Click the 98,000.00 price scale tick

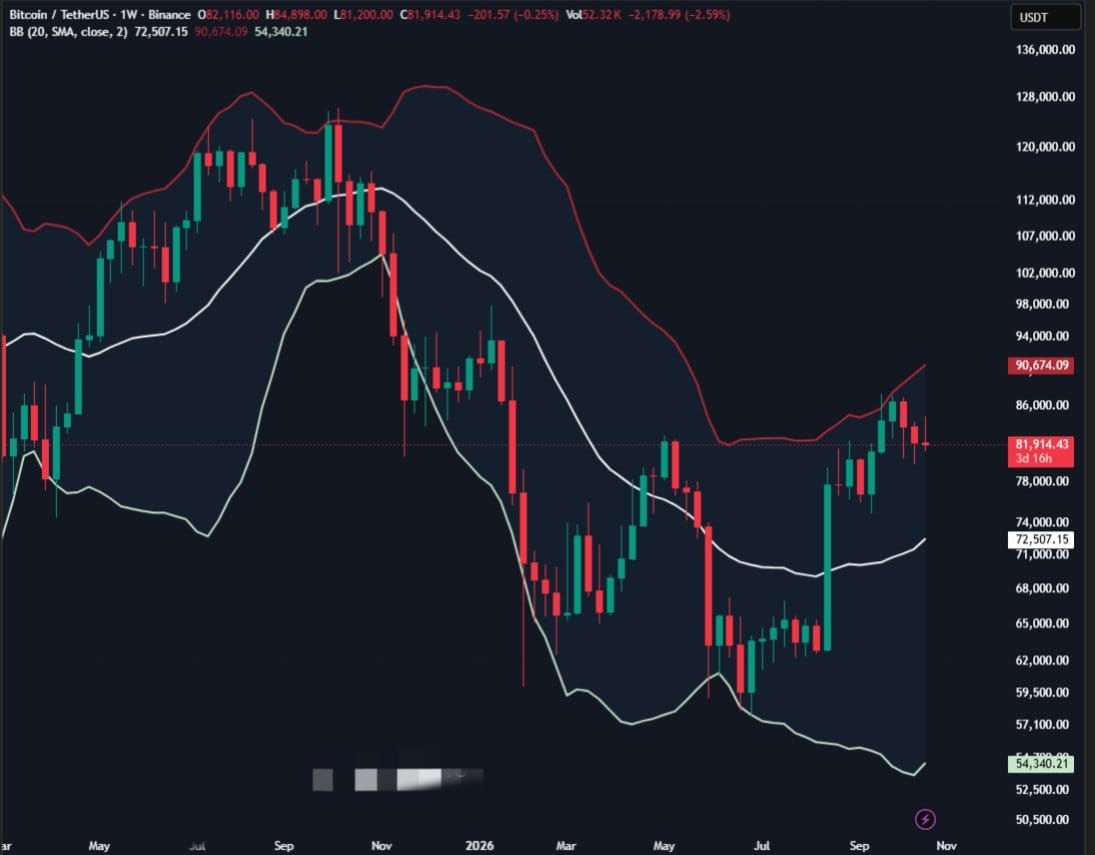click(x=1042, y=304)
